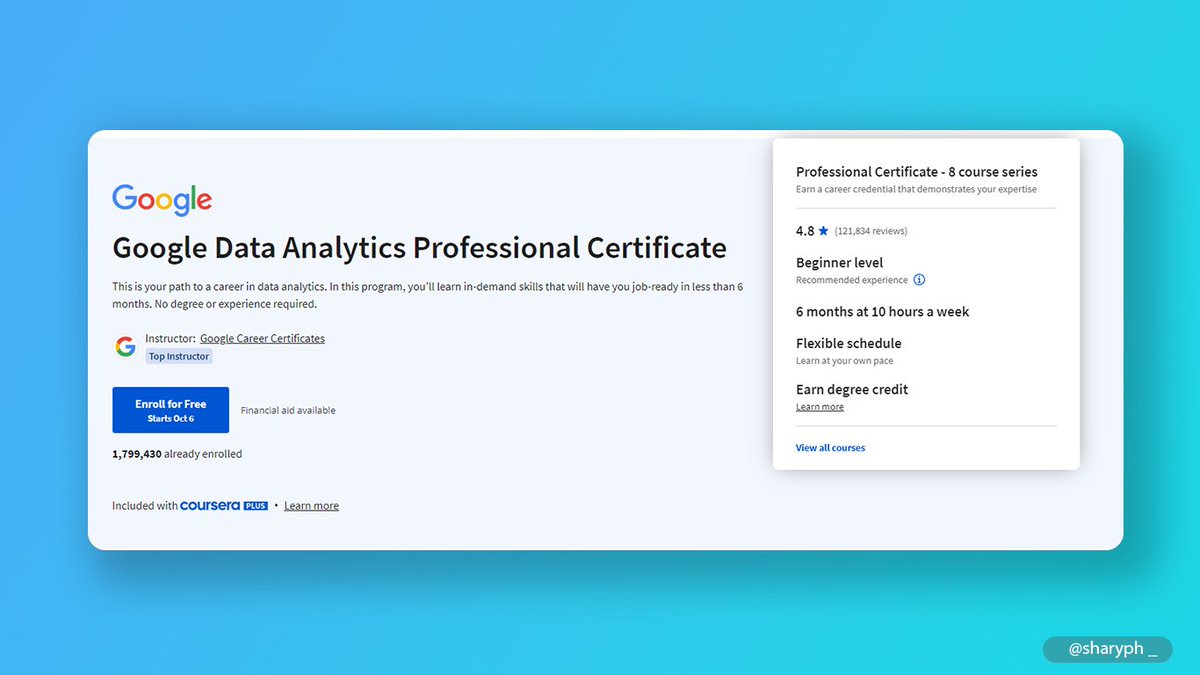This screenshot has height=675, width=1200.
Task: Click the 4.8 rating value
Action: [804, 230]
